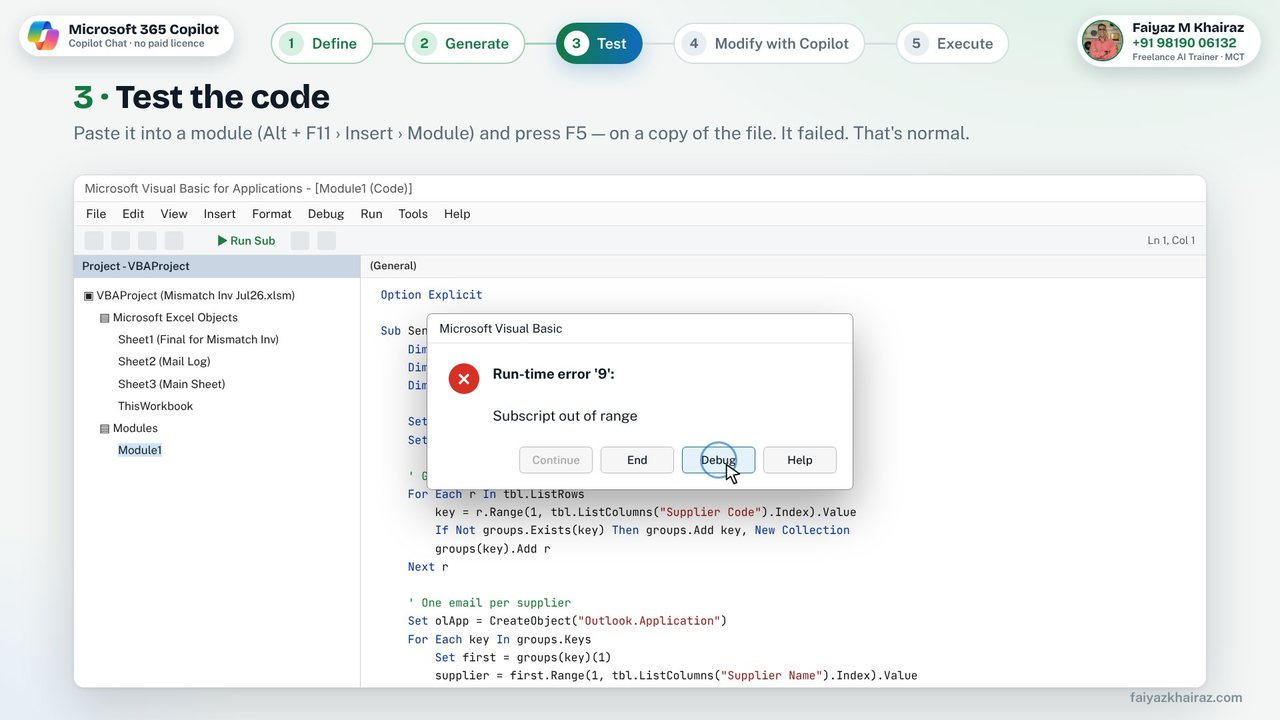Screen dimensions: 1280x720
Task: Click the Option Explicit line in the code
Action: click(431, 295)
